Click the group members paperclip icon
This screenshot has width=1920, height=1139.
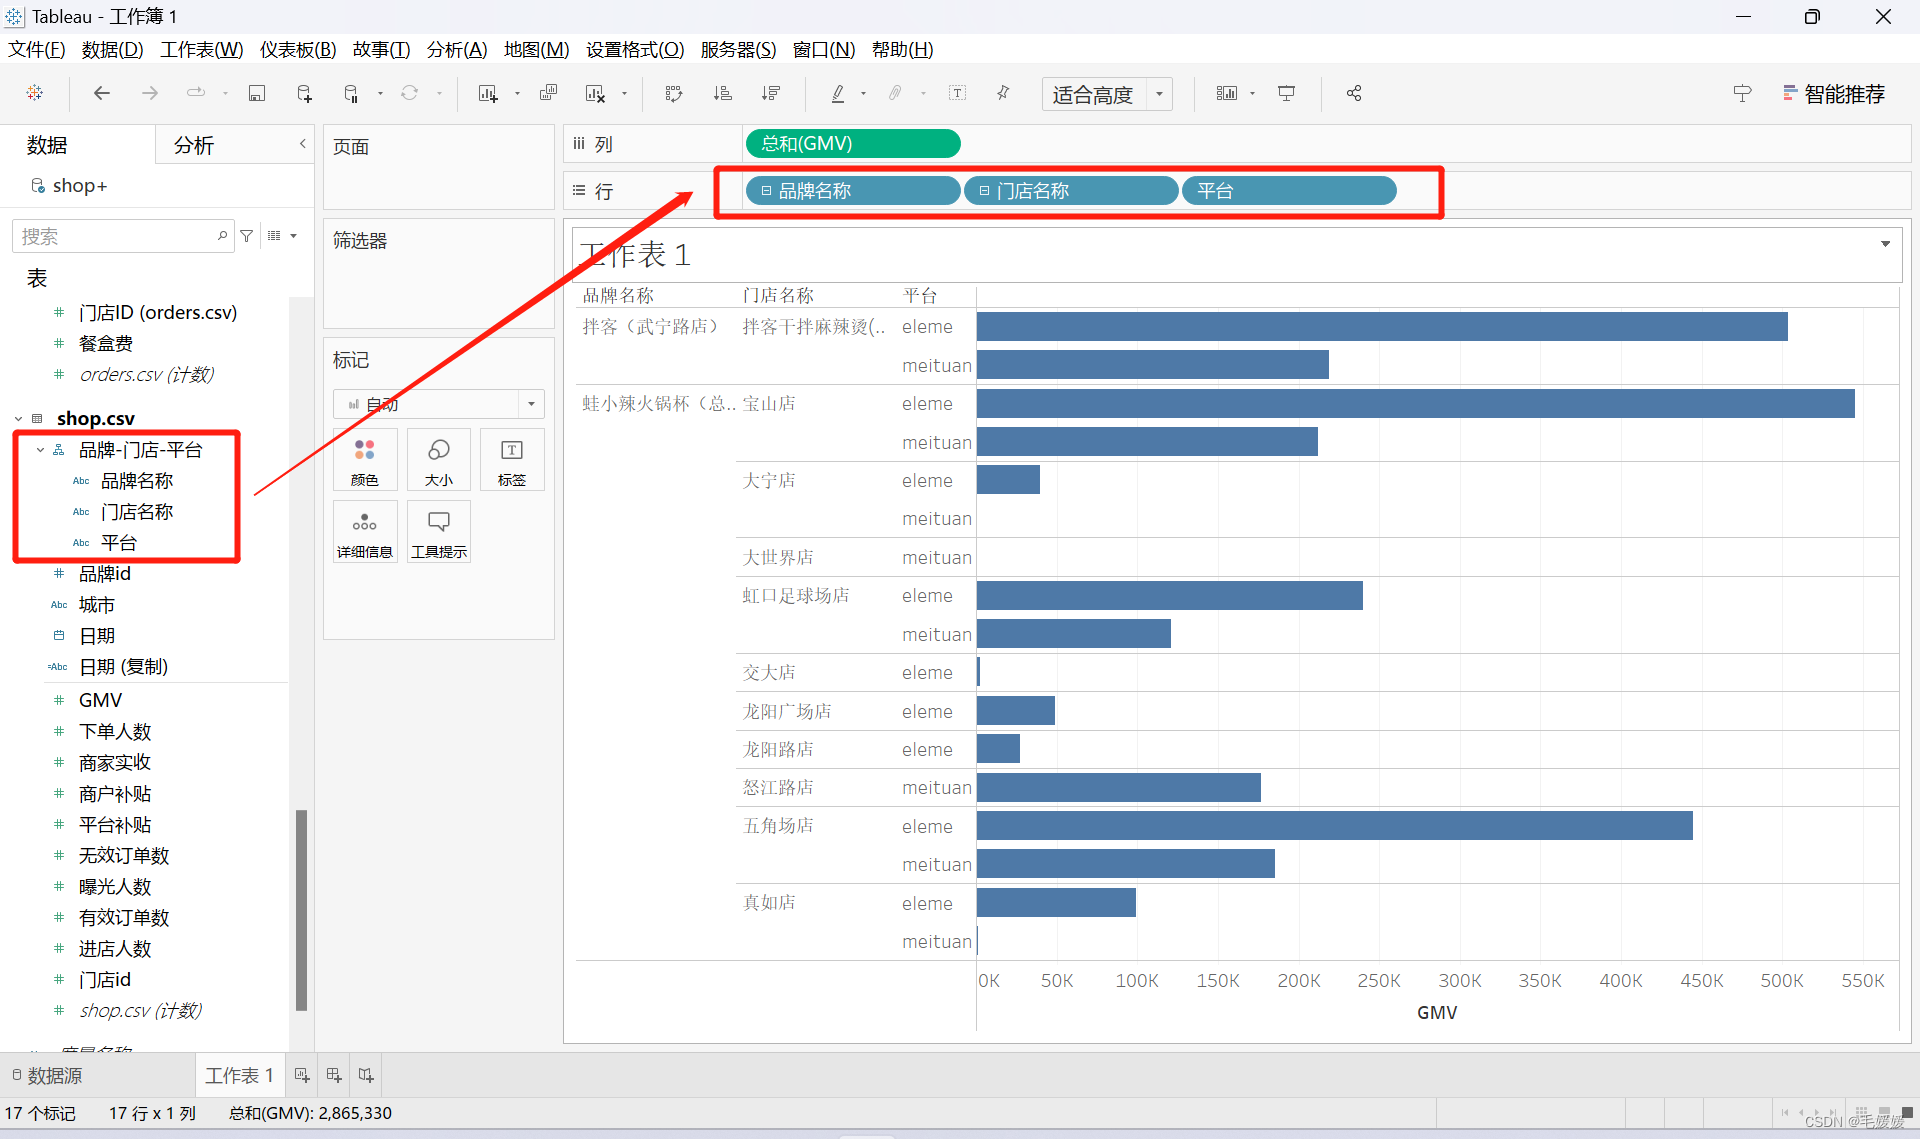pos(895,93)
